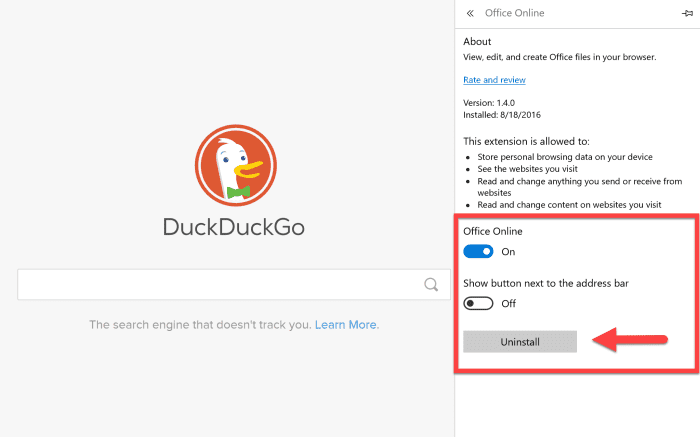Click the Version: 1.4.0 text

click(x=489, y=103)
